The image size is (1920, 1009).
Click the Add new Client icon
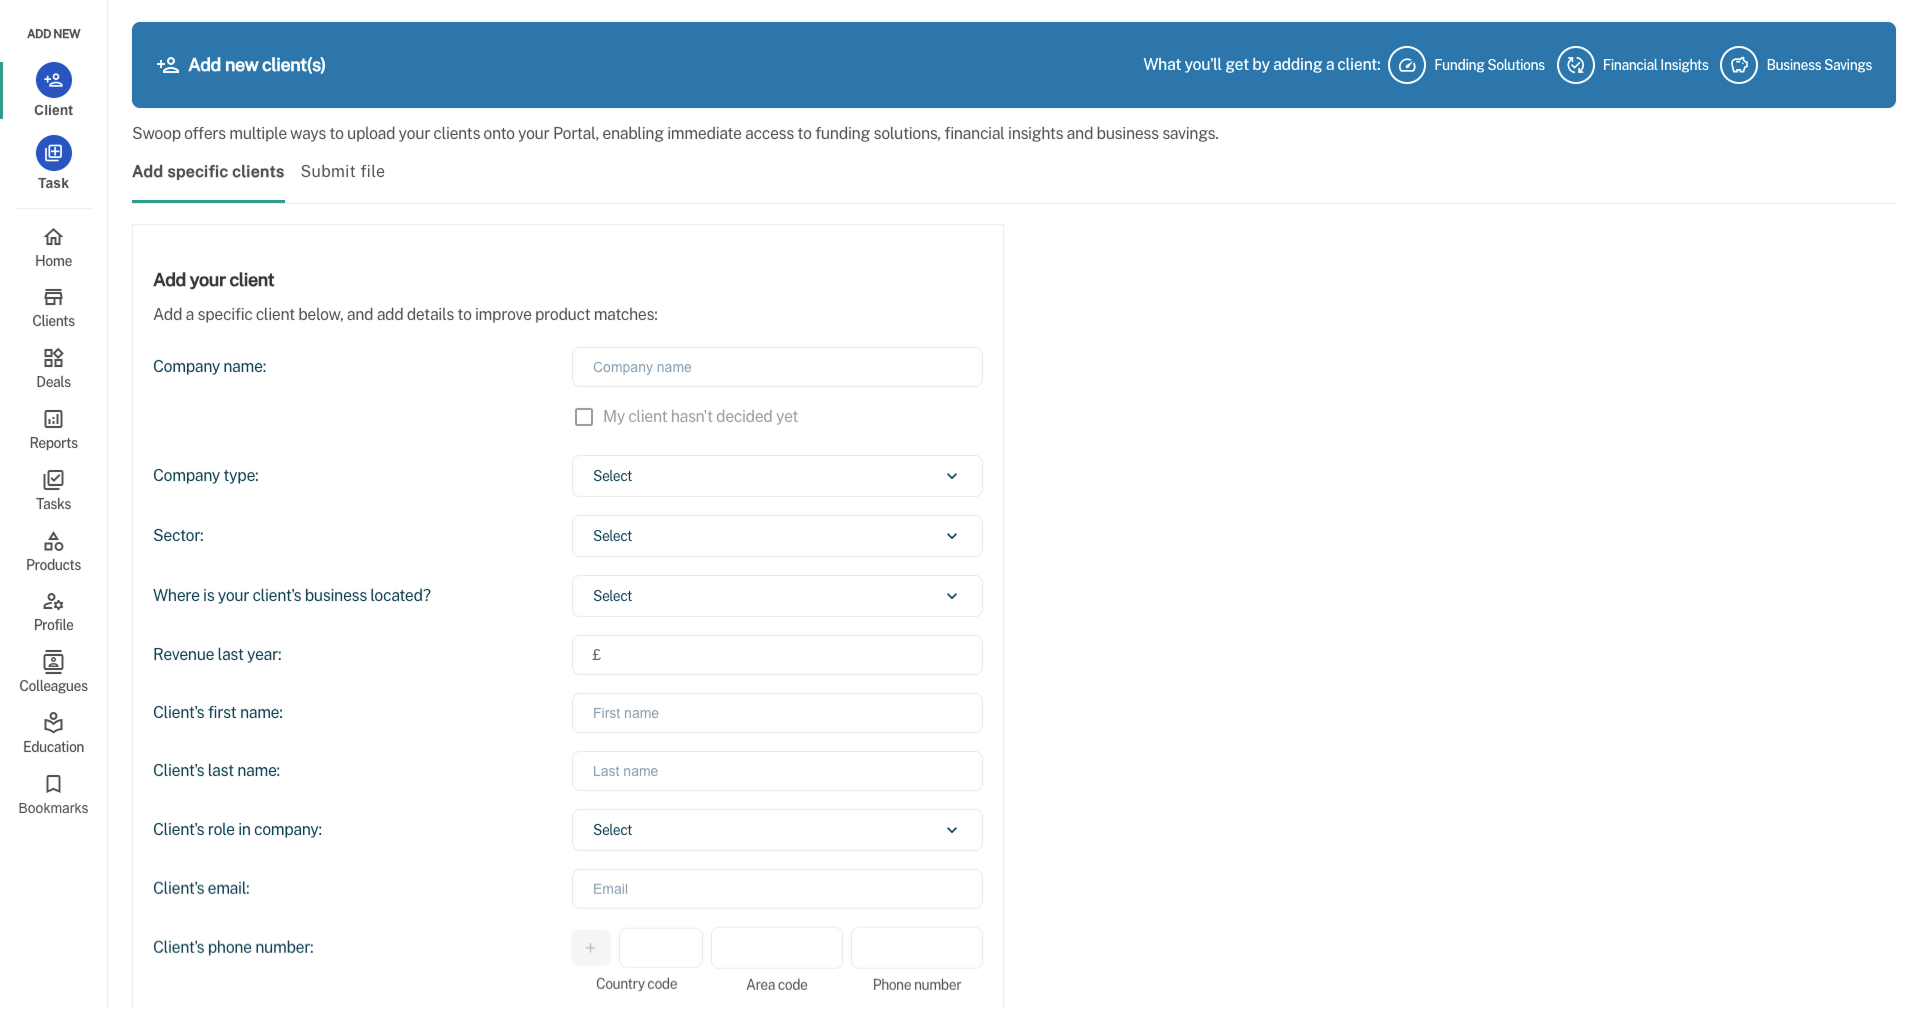(53, 80)
